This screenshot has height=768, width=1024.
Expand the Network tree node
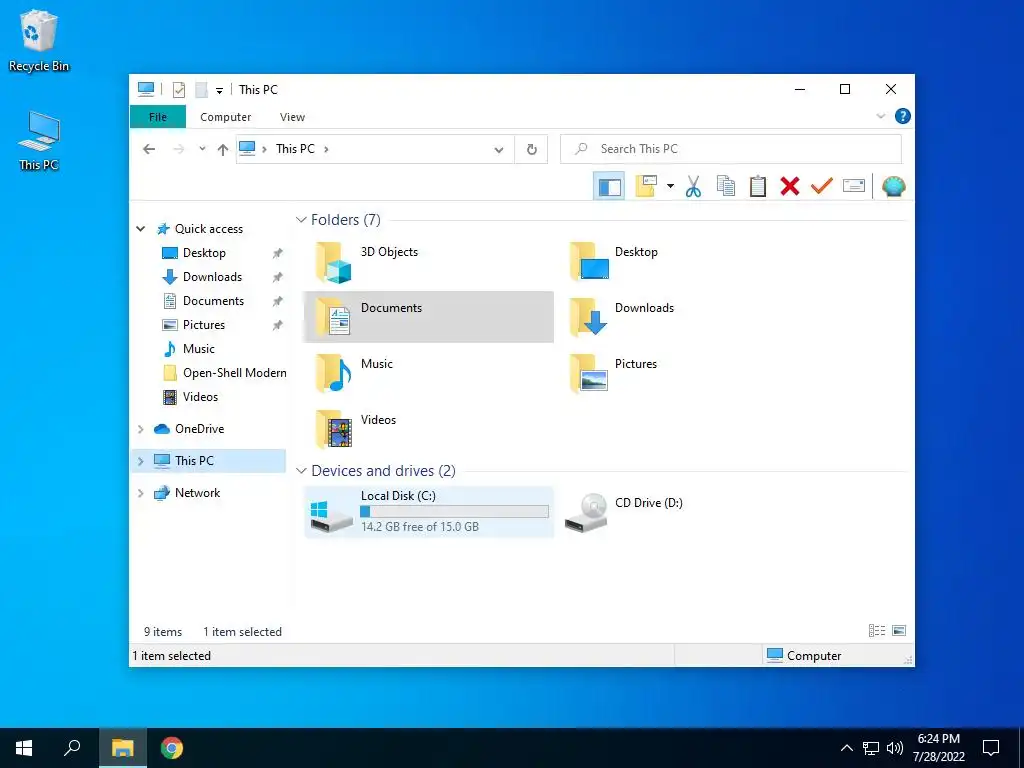pos(140,493)
